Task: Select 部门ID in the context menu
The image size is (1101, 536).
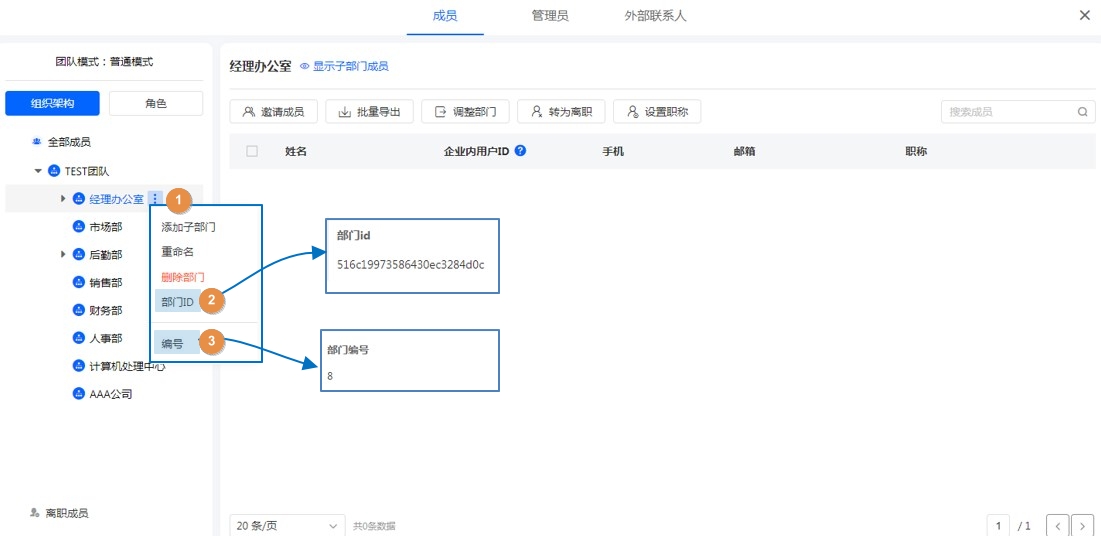Action: pyautogui.click(x=178, y=301)
